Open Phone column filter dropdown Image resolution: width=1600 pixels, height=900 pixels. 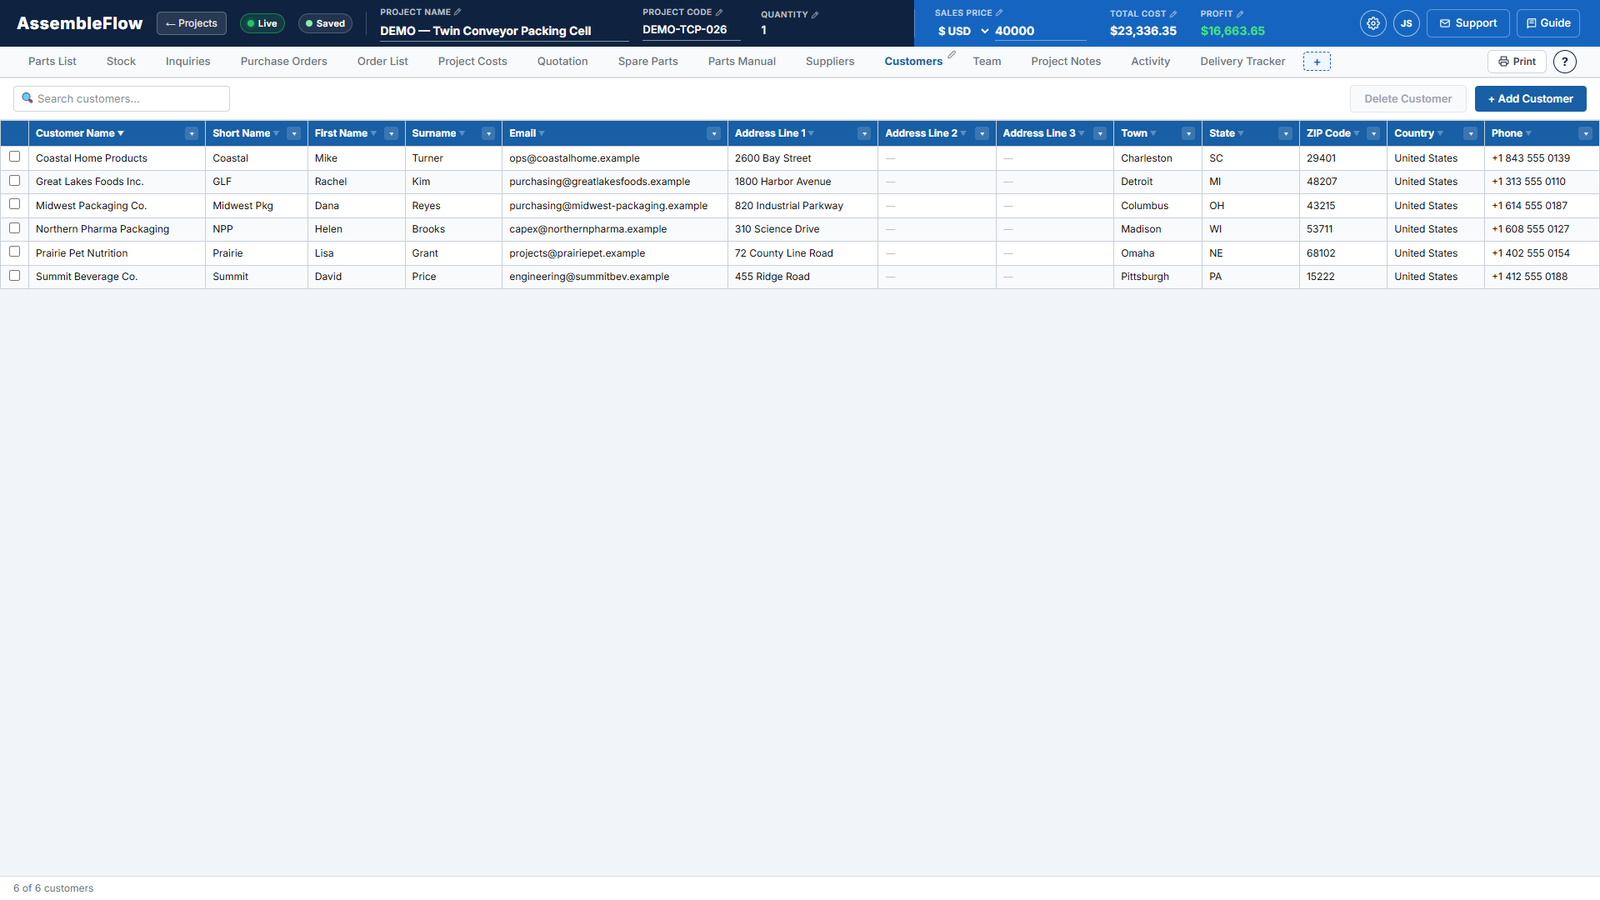coord(1585,134)
